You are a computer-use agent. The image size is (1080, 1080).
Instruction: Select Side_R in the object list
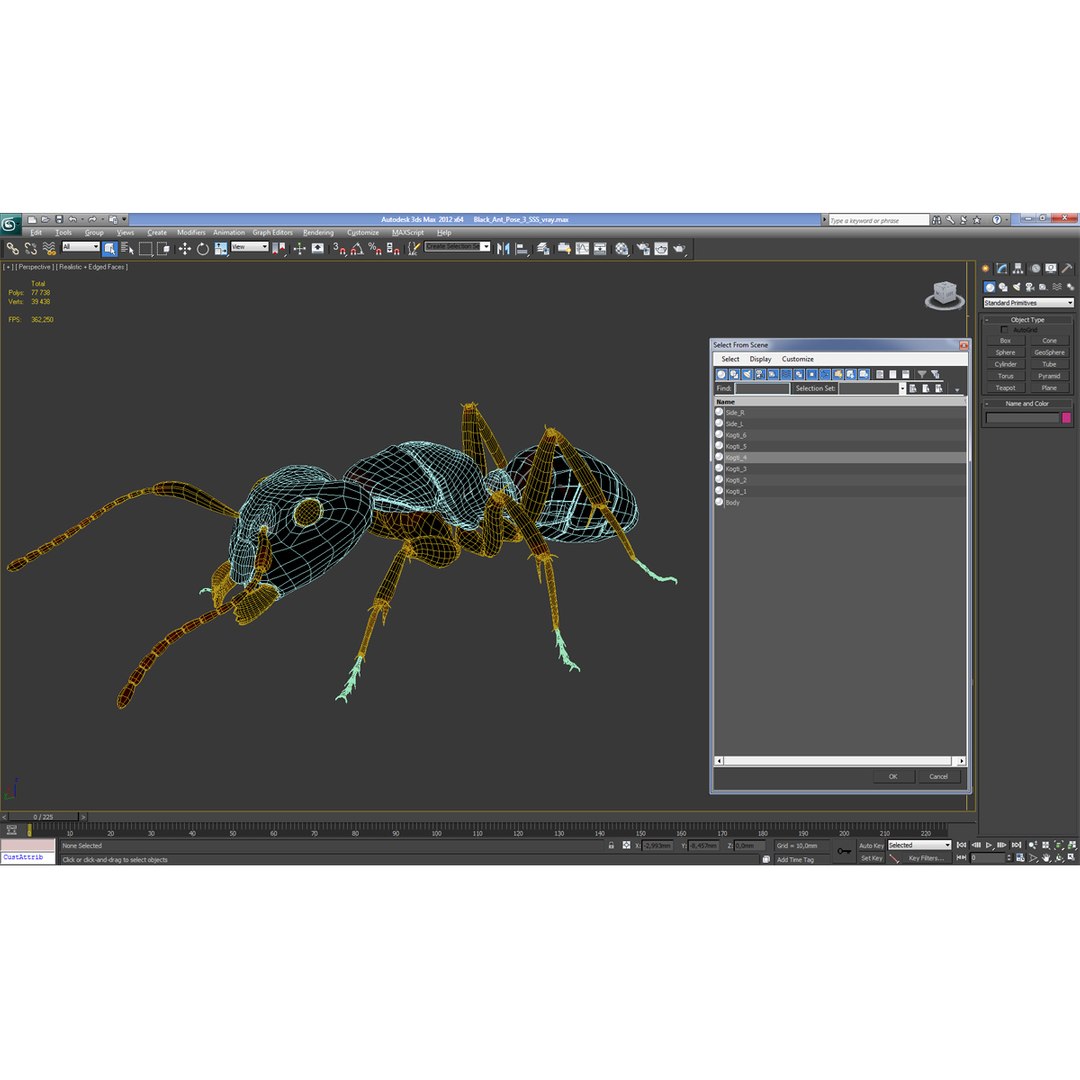(x=840, y=413)
